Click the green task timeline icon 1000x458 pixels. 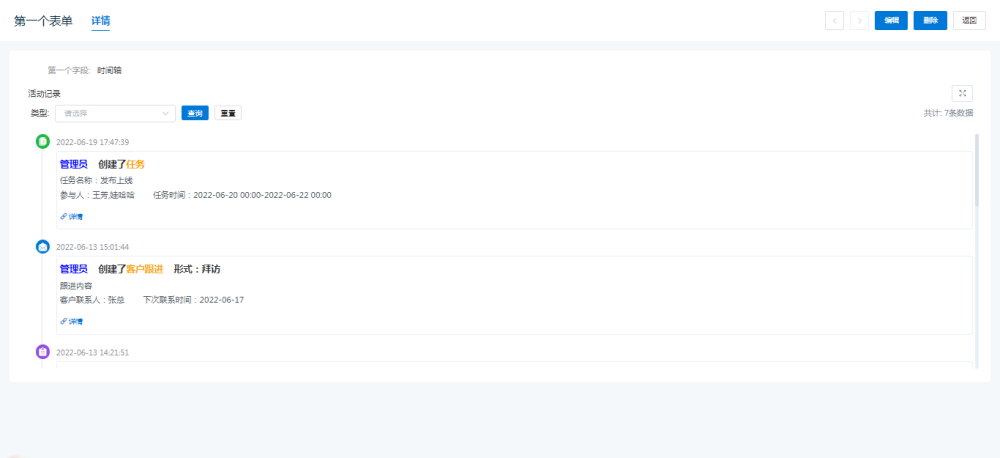pyautogui.click(x=43, y=142)
